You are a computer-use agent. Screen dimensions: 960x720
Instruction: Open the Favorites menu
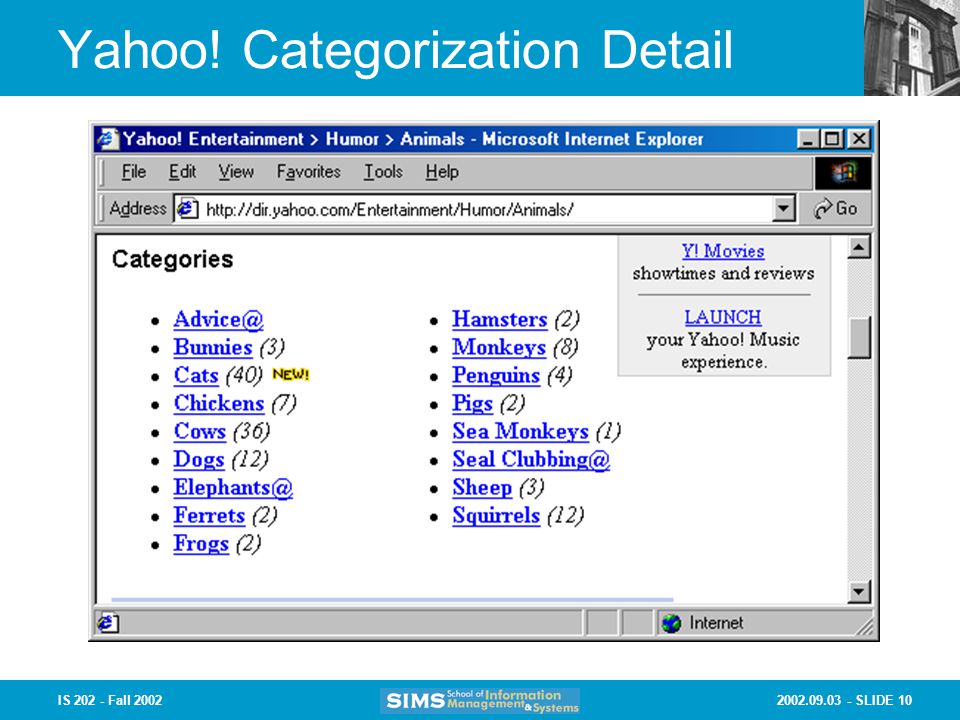pos(309,172)
